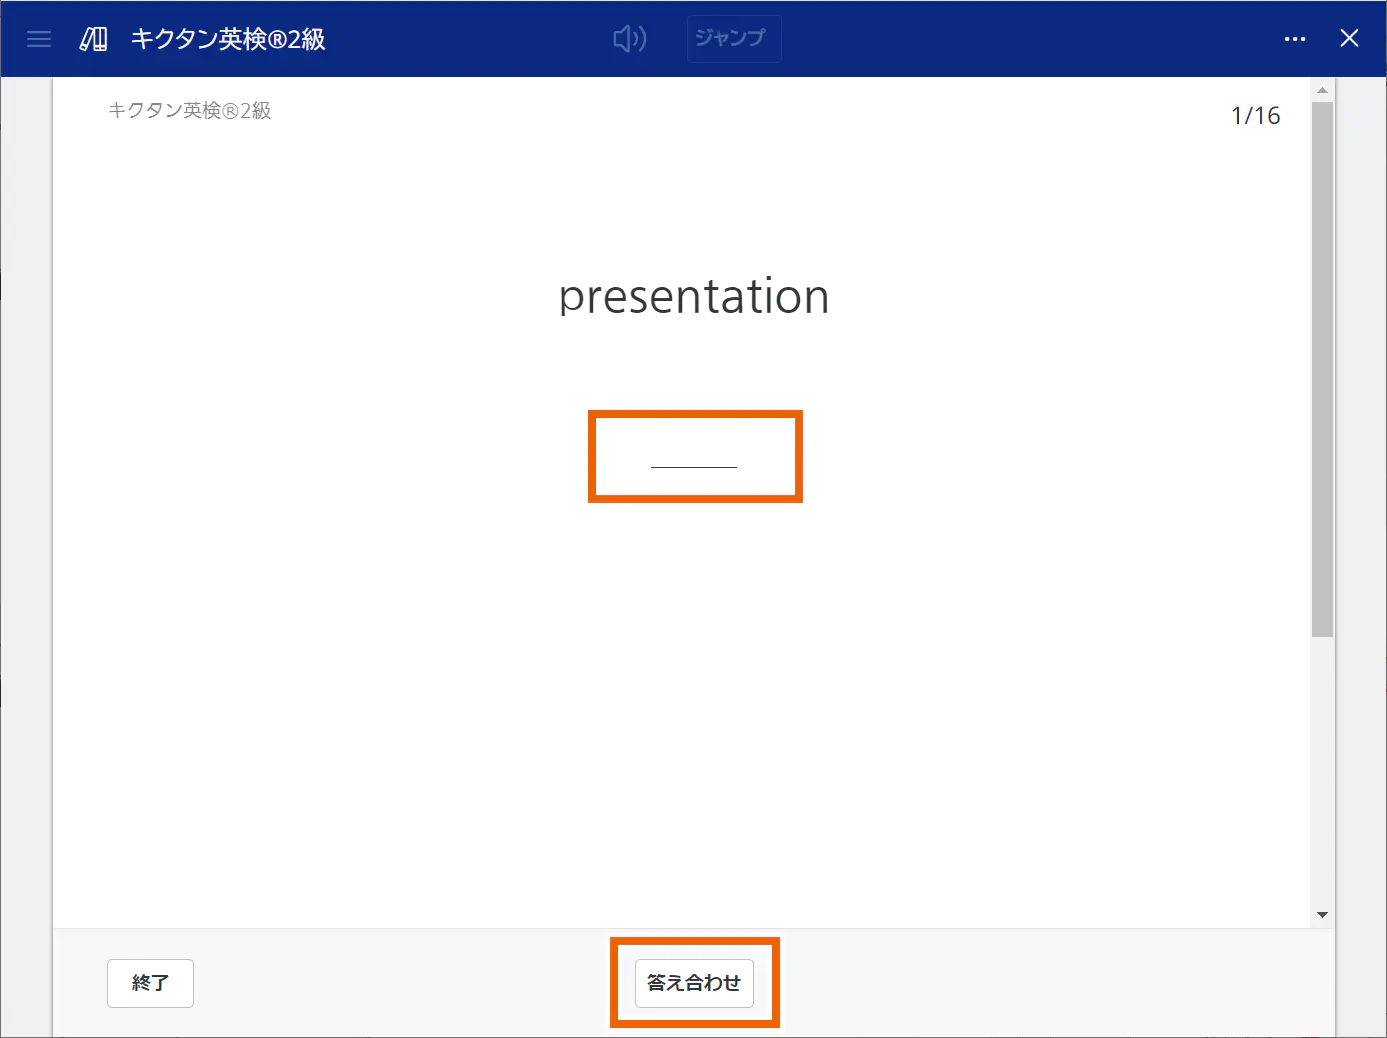The height and width of the screenshot is (1038, 1387).
Task: Click the scrollbar up arrow
Action: coord(1323,90)
